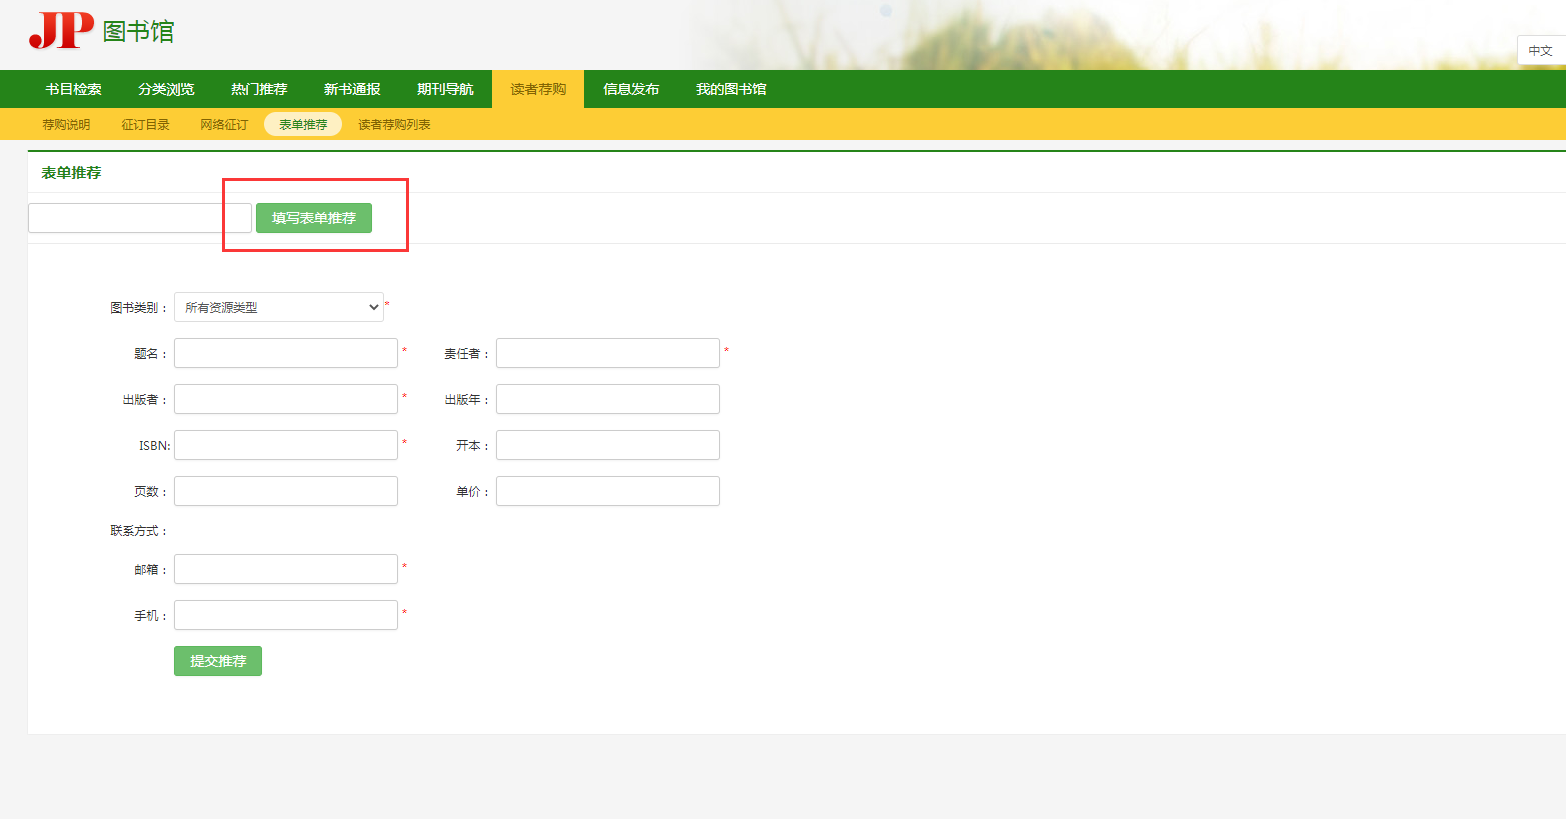This screenshot has width=1566, height=819.
Task: Open 我的图书馆 page
Action: coord(731,89)
